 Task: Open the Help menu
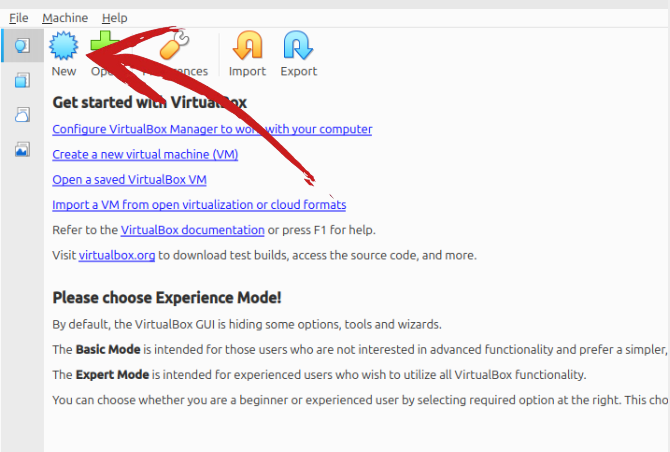coord(115,18)
